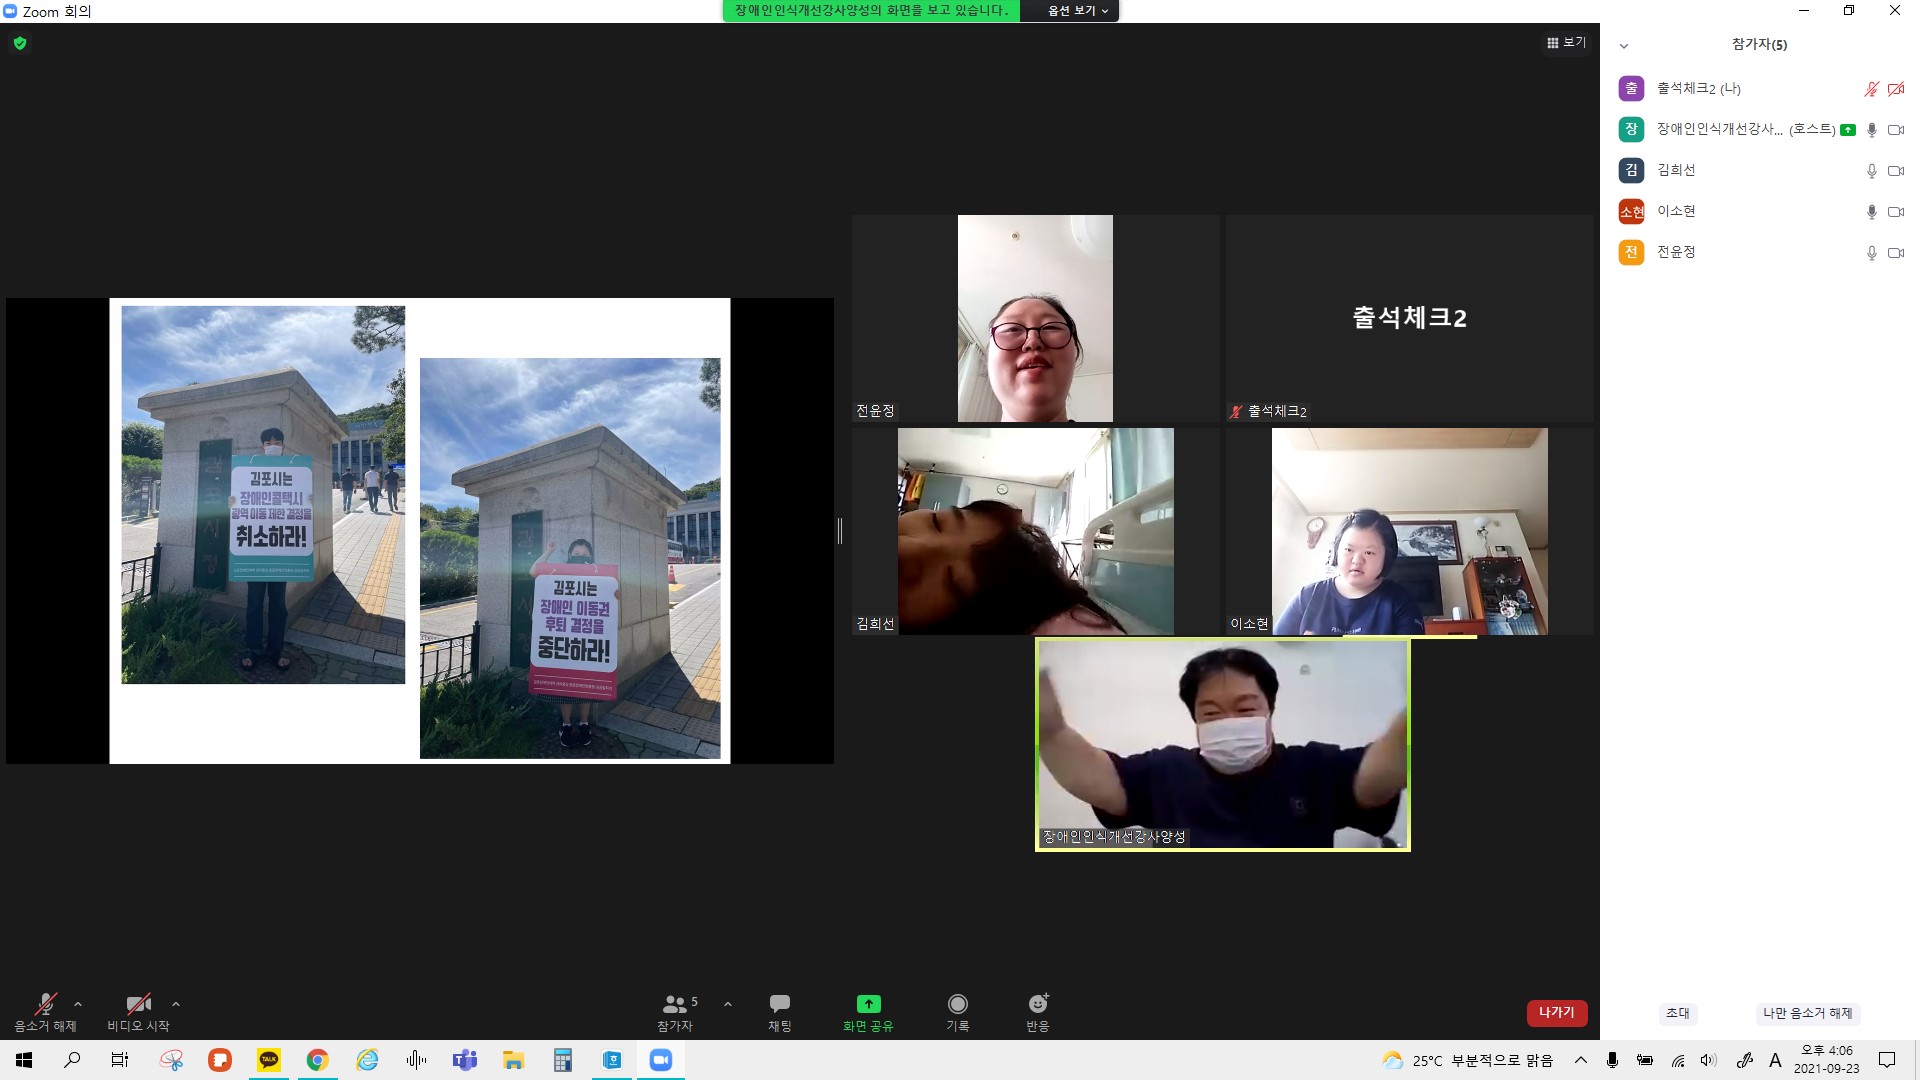
Task: Open KakaoTalk from the Windows taskbar
Action: click(269, 1060)
